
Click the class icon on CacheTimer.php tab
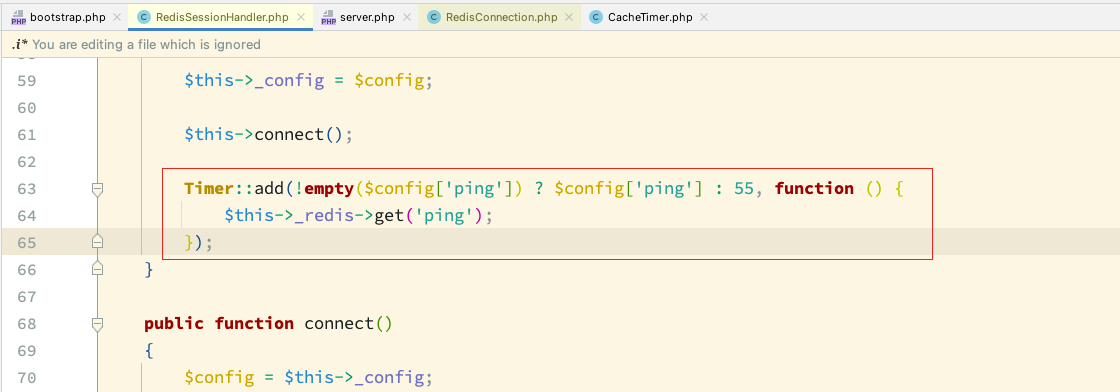point(596,17)
